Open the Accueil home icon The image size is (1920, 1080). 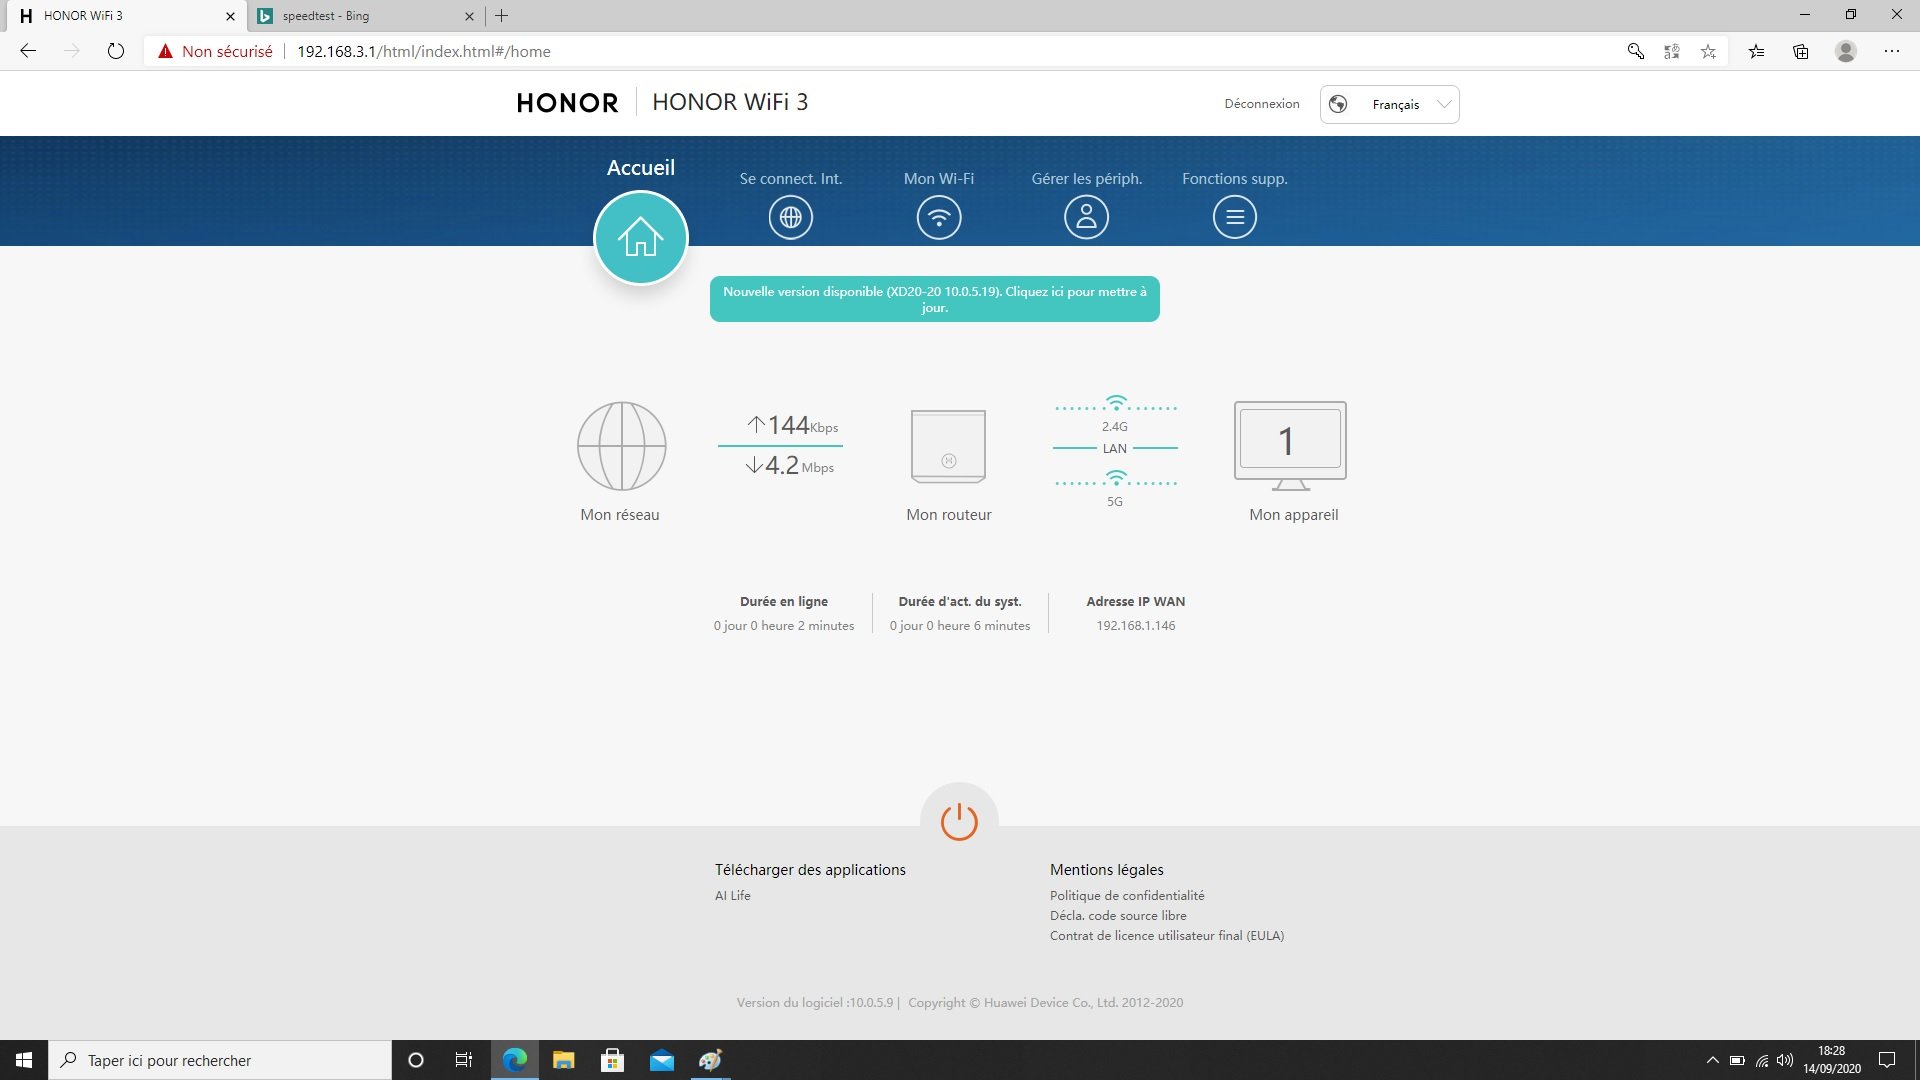click(640, 238)
